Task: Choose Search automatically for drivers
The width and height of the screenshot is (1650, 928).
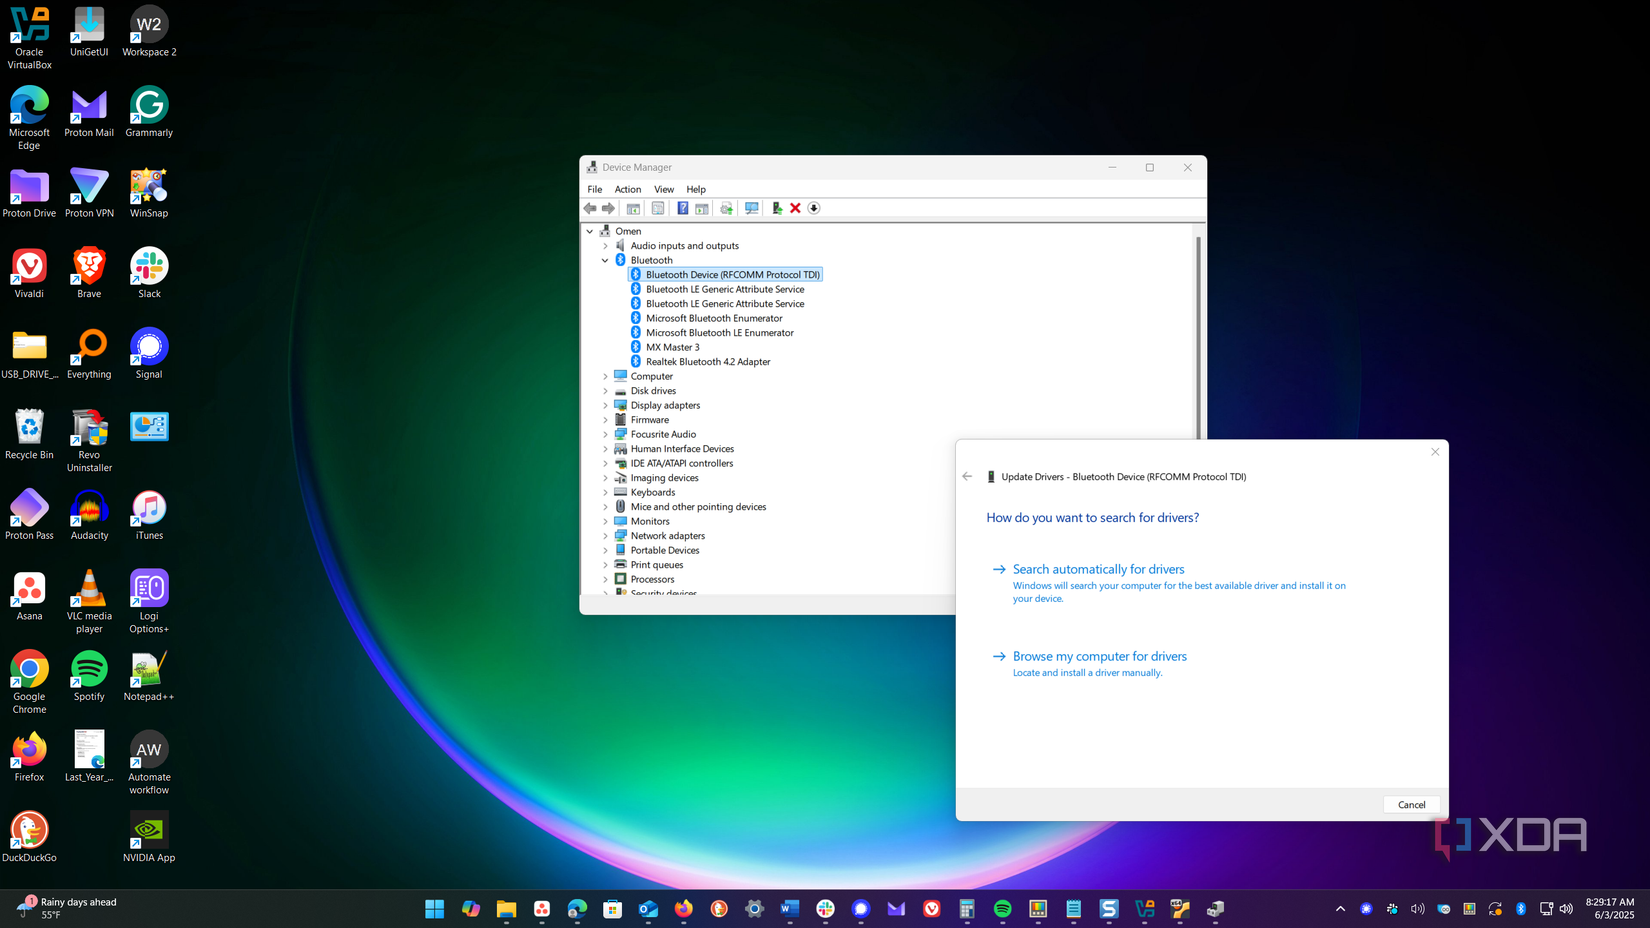Action: [x=1098, y=570]
